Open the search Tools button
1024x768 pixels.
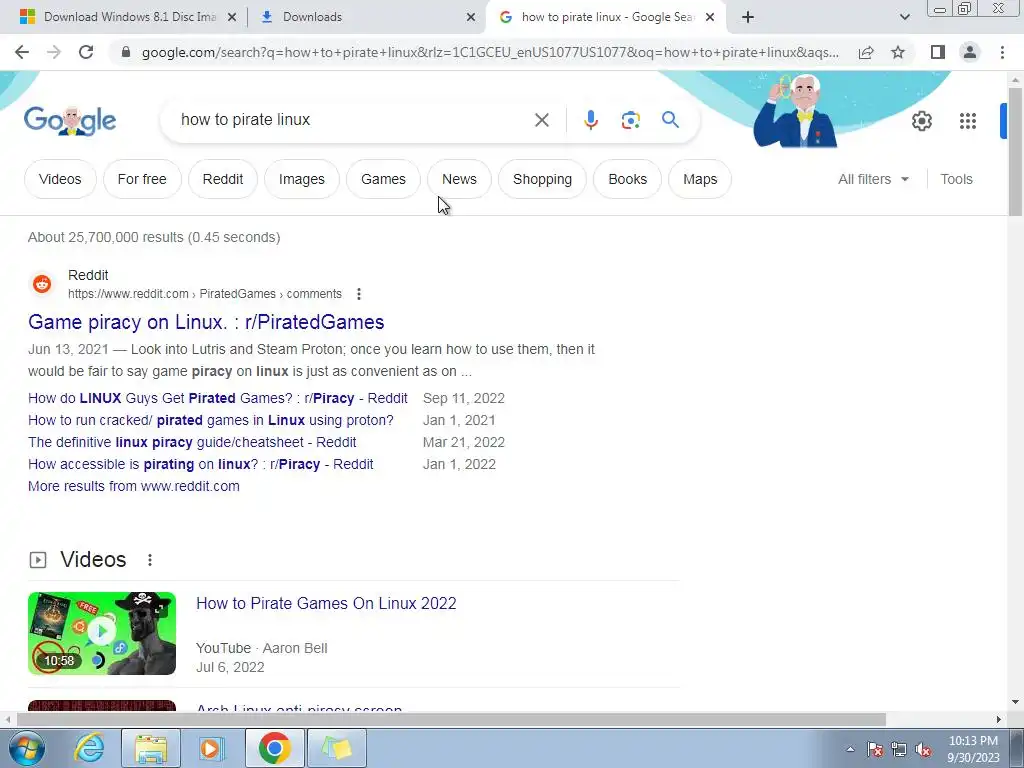[x=956, y=179]
